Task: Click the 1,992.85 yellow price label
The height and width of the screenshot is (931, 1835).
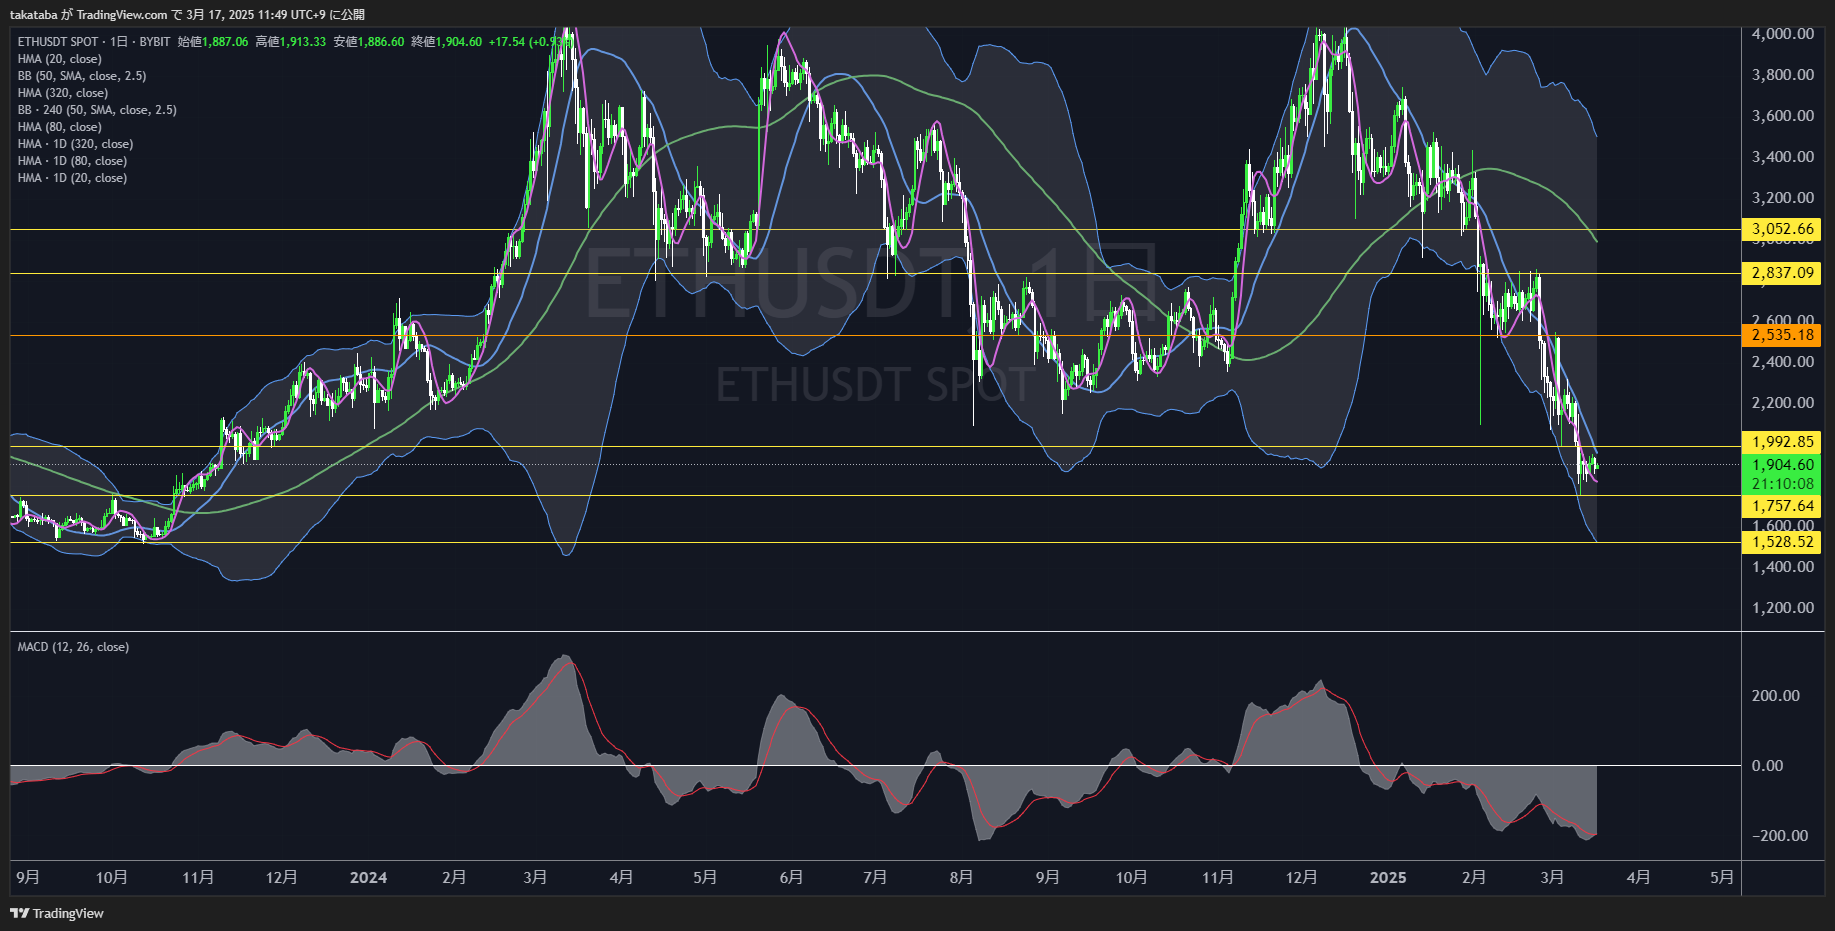Action: click(x=1781, y=442)
